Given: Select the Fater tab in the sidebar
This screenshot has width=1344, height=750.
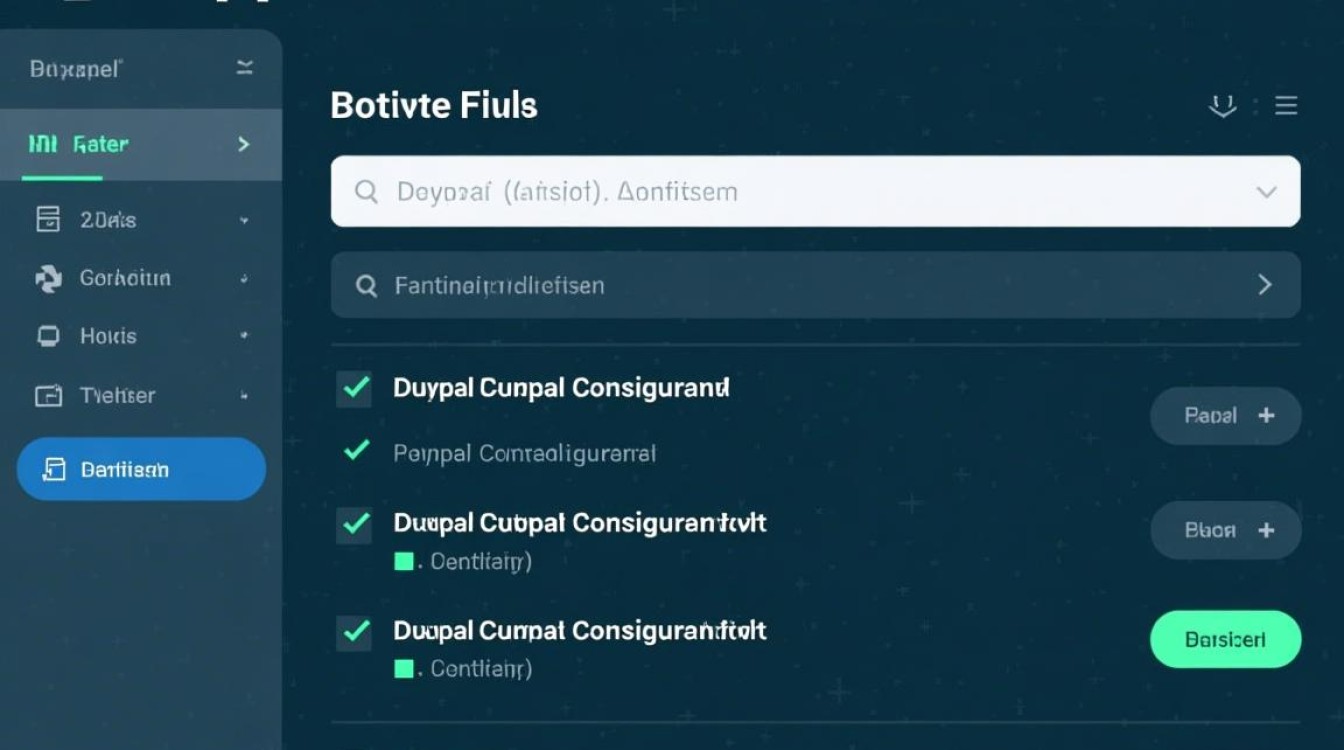Looking at the screenshot, I should pos(100,145).
